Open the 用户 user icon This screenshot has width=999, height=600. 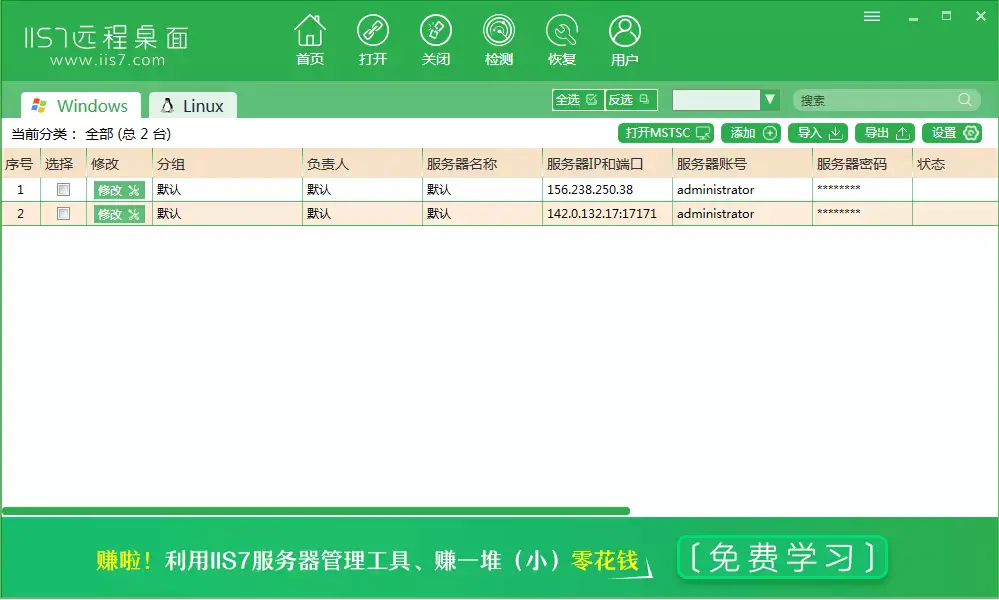pyautogui.click(x=624, y=40)
